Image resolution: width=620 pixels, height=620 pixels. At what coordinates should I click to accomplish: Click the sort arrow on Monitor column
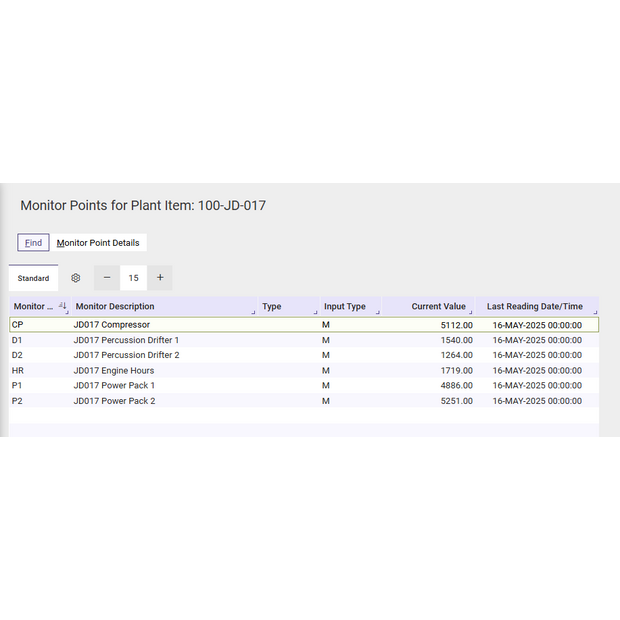tap(62, 306)
